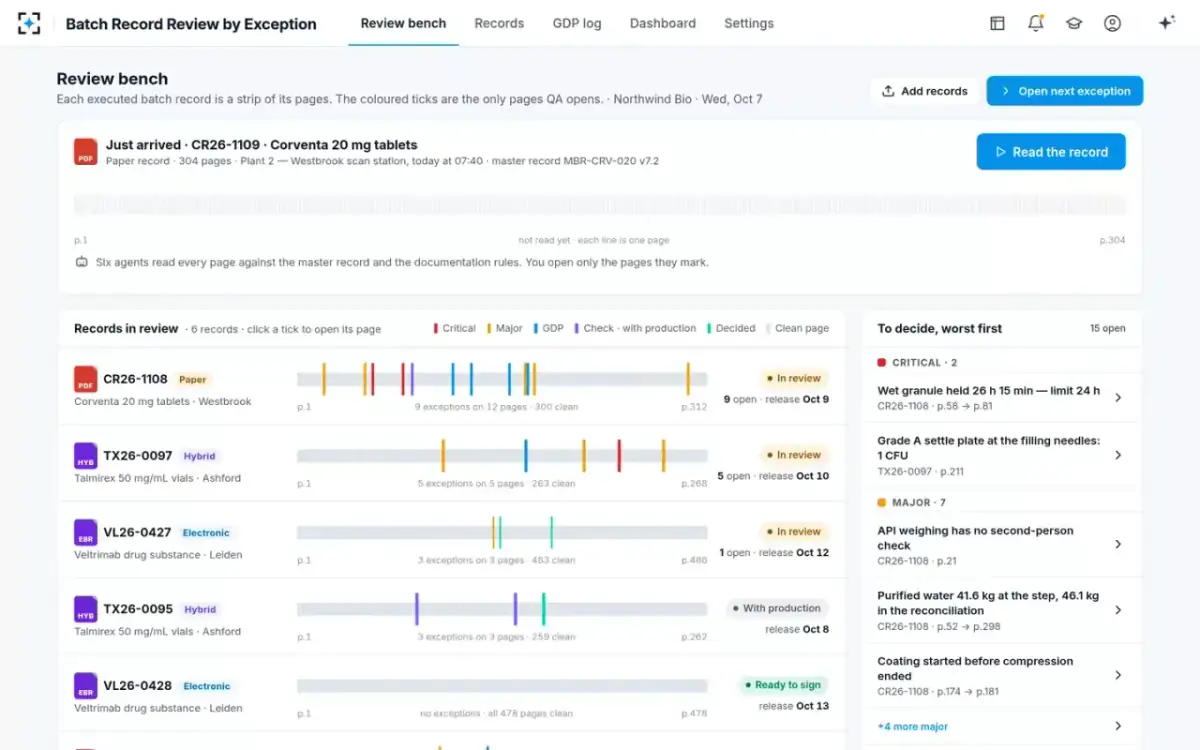Click the PDF icon of CR26-1109

pos(86,152)
